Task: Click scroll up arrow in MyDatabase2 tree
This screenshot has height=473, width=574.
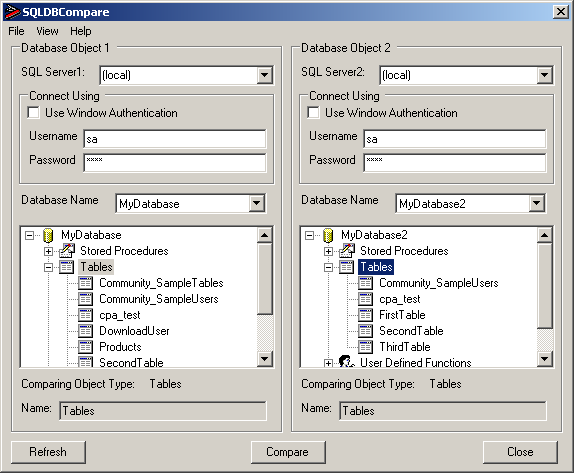Action: tap(544, 235)
